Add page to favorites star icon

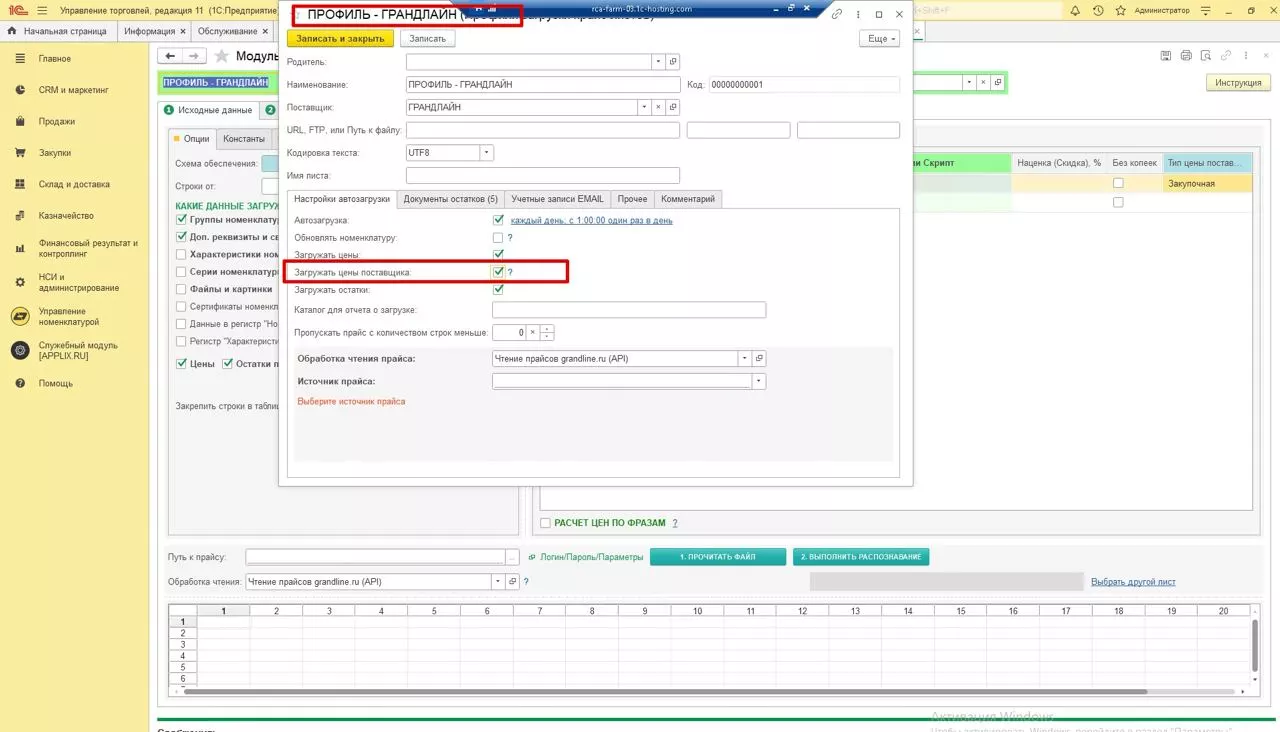[221, 56]
